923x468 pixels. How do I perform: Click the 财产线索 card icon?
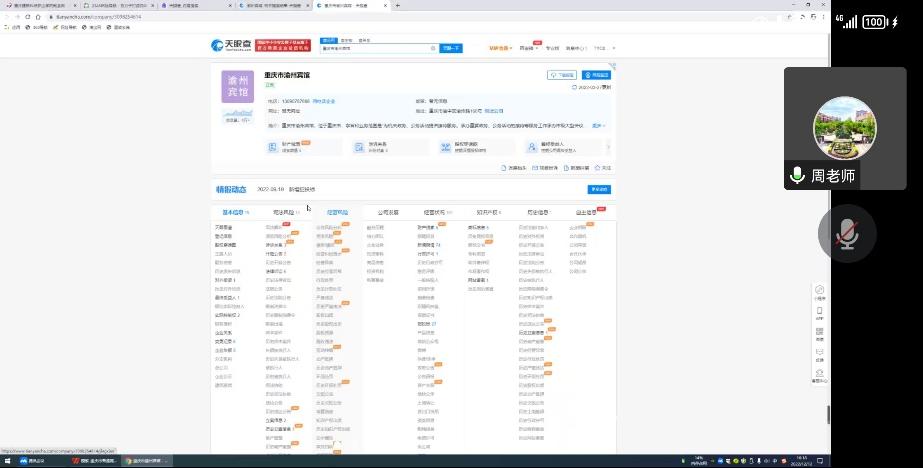pyautogui.click(x=271, y=147)
